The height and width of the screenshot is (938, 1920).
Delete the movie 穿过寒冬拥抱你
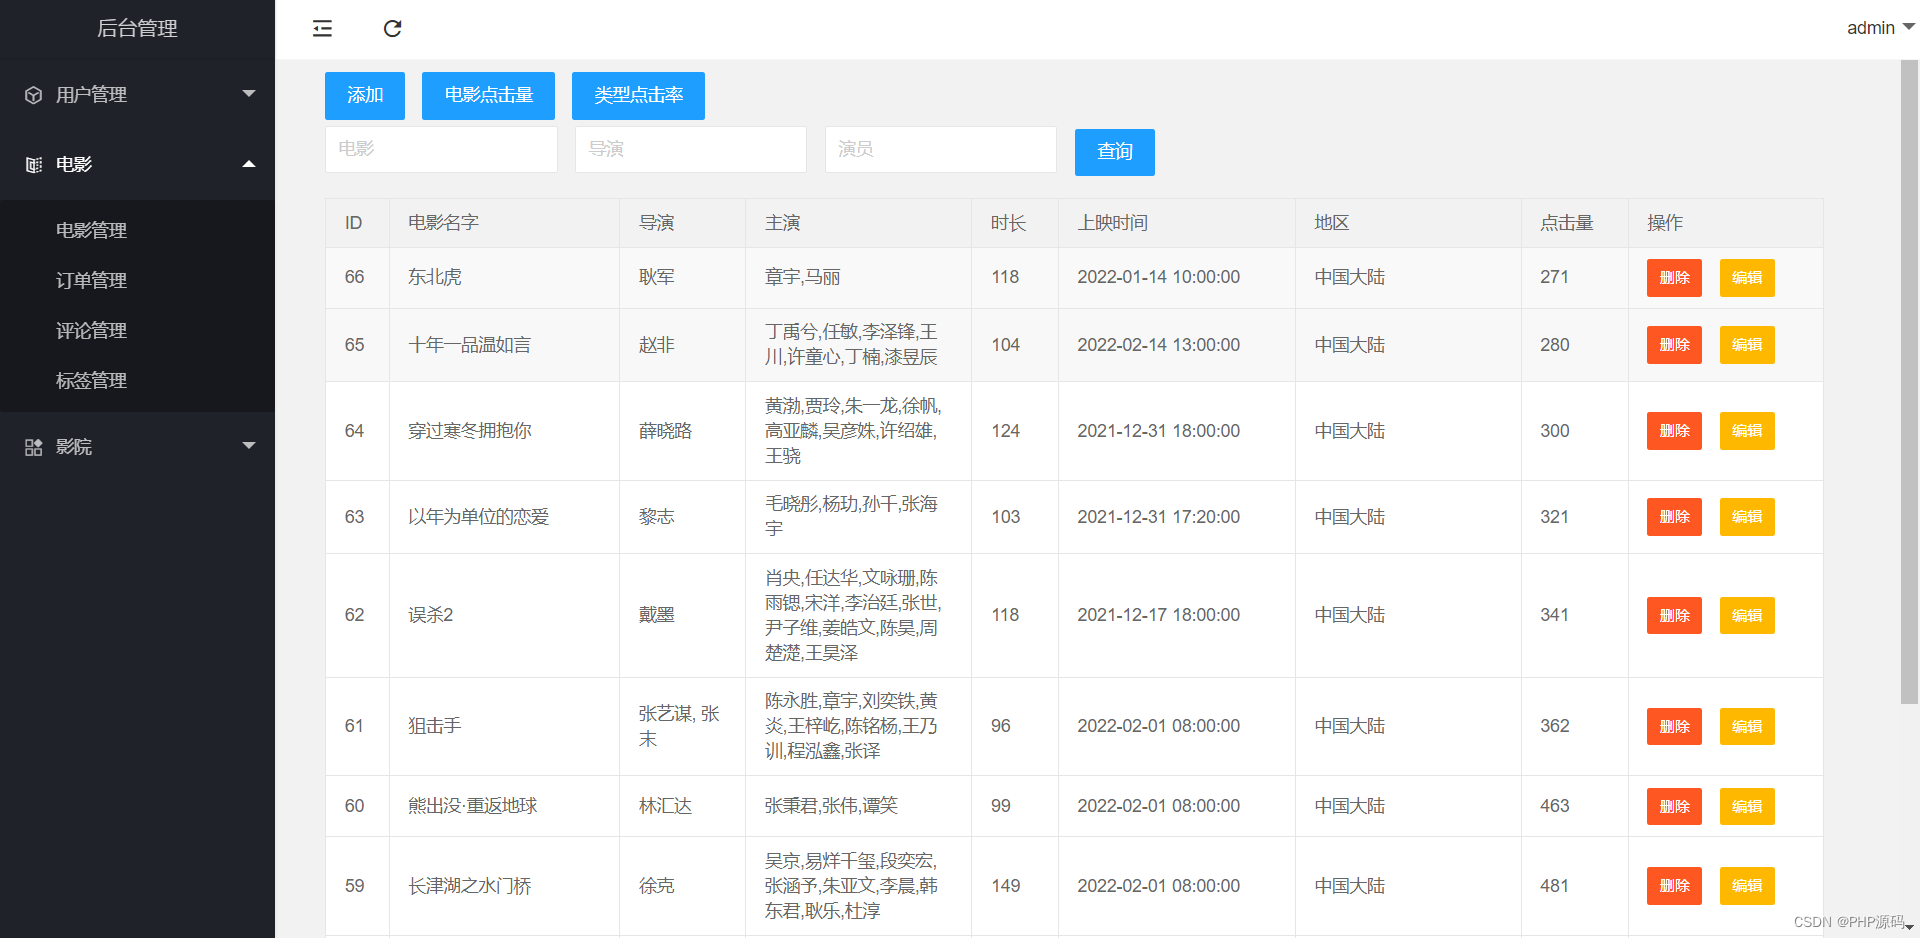pos(1674,431)
